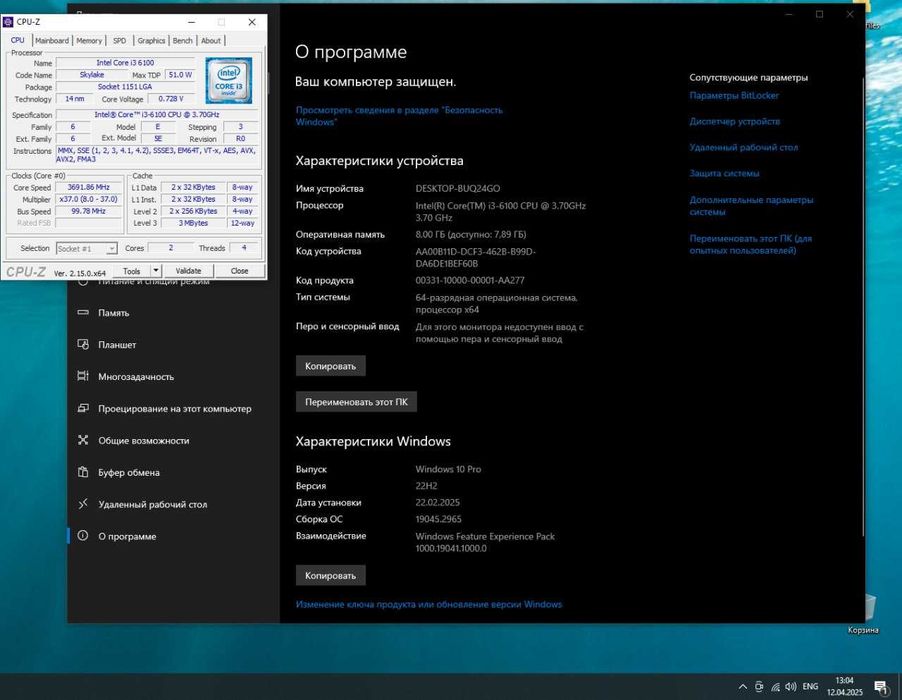This screenshot has height=700, width=902.
Task: Click the CPU-Z title bar app icon
Action: 8,22
